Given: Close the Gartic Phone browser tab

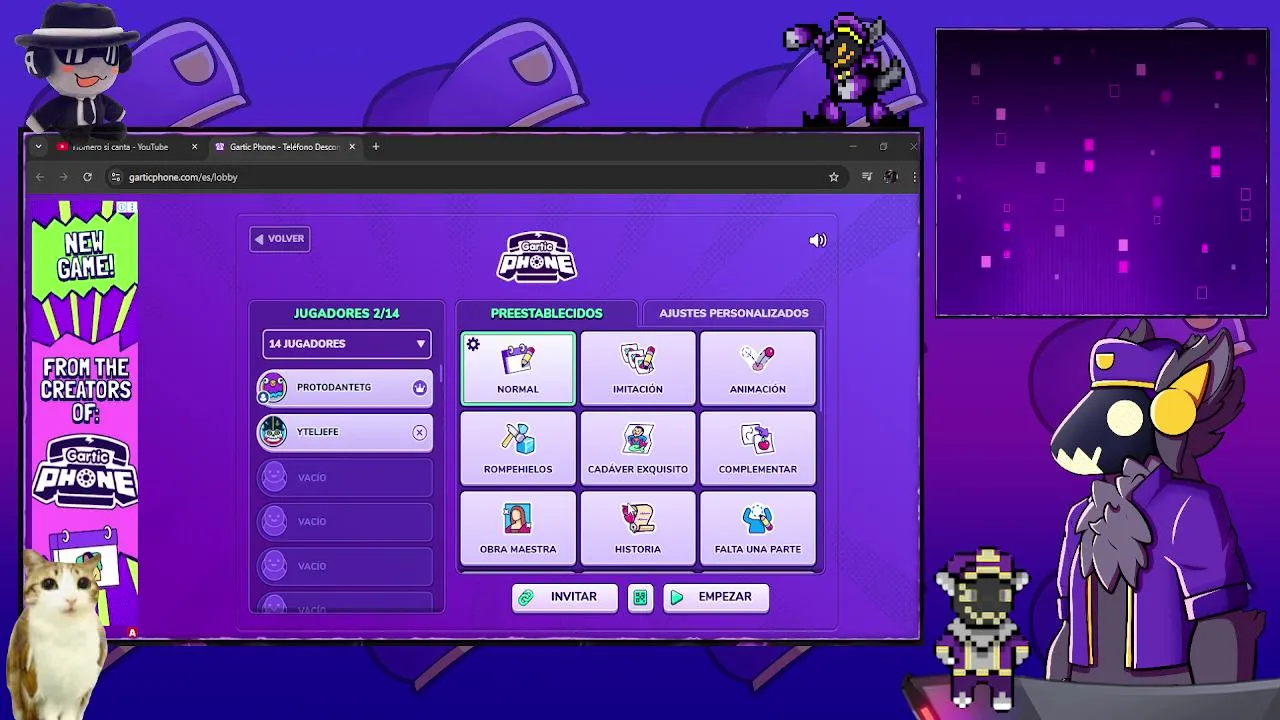Looking at the screenshot, I should pos(352,147).
